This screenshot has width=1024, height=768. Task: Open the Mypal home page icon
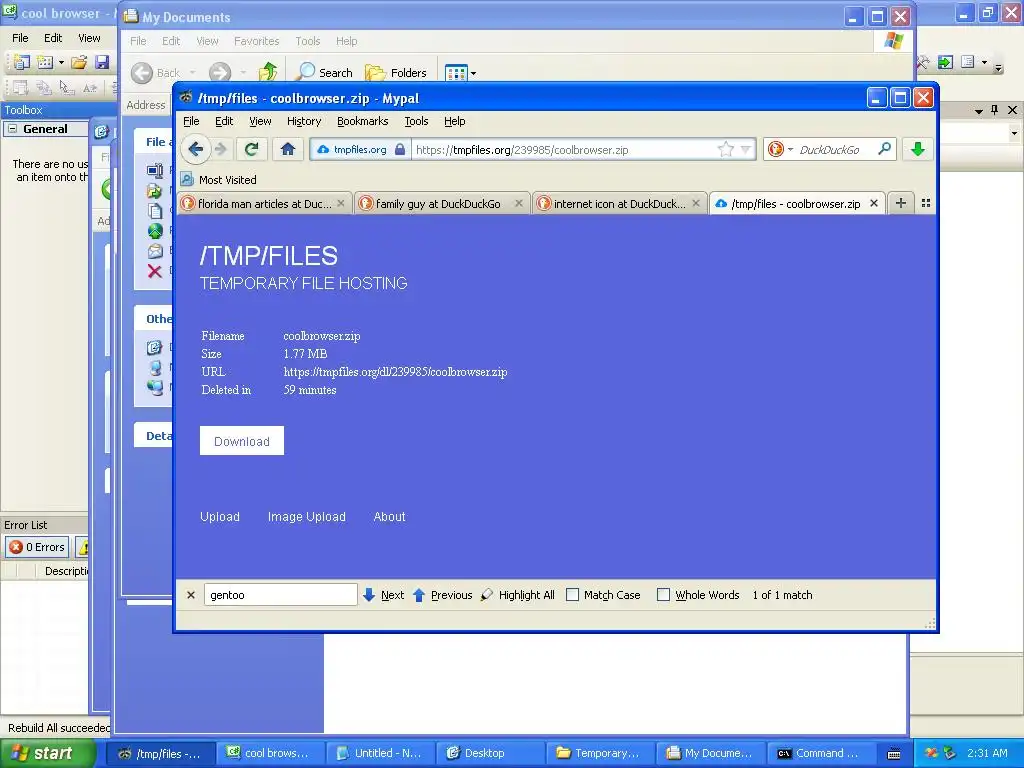(x=287, y=150)
